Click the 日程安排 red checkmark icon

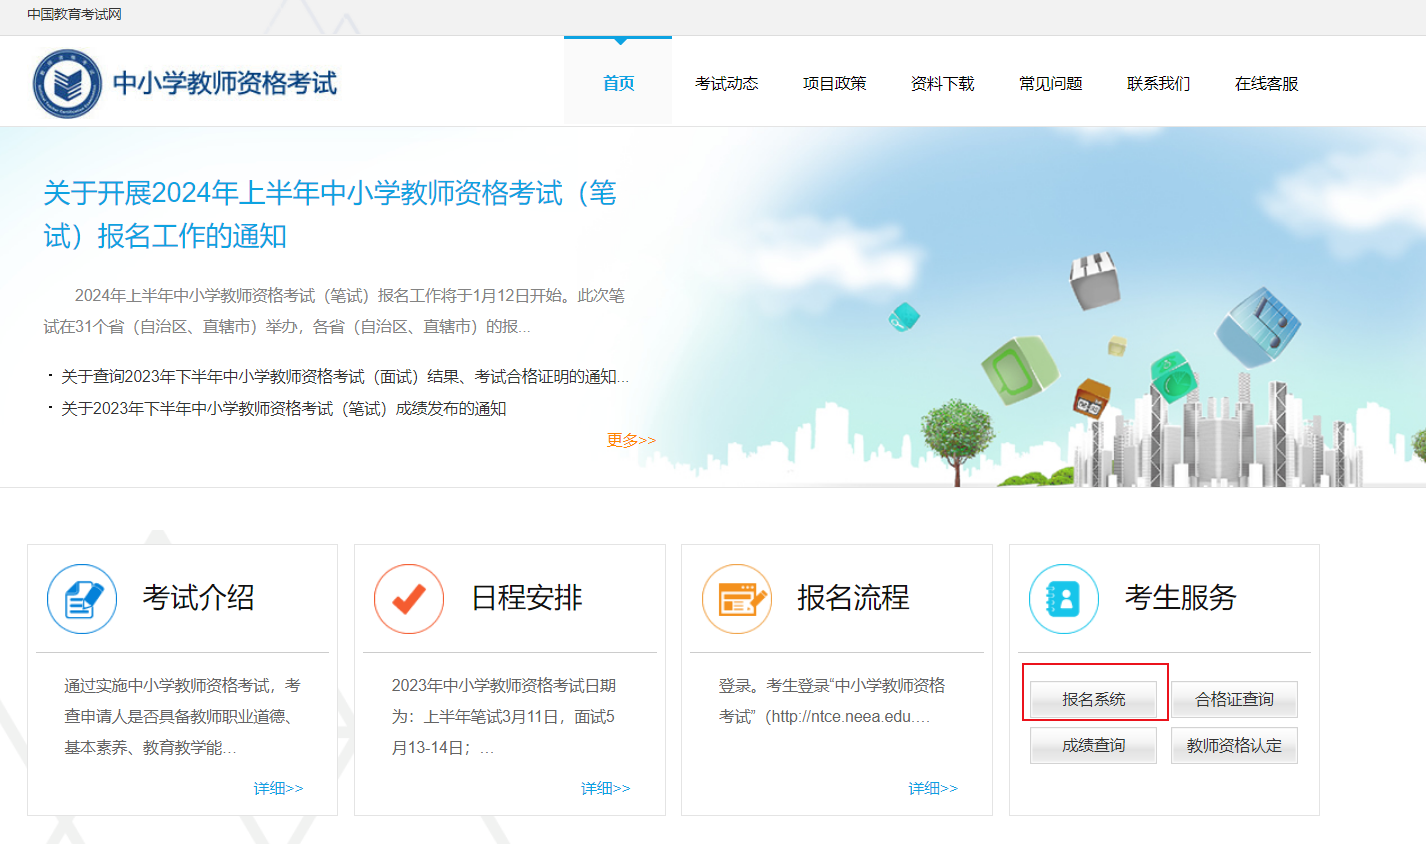point(409,599)
